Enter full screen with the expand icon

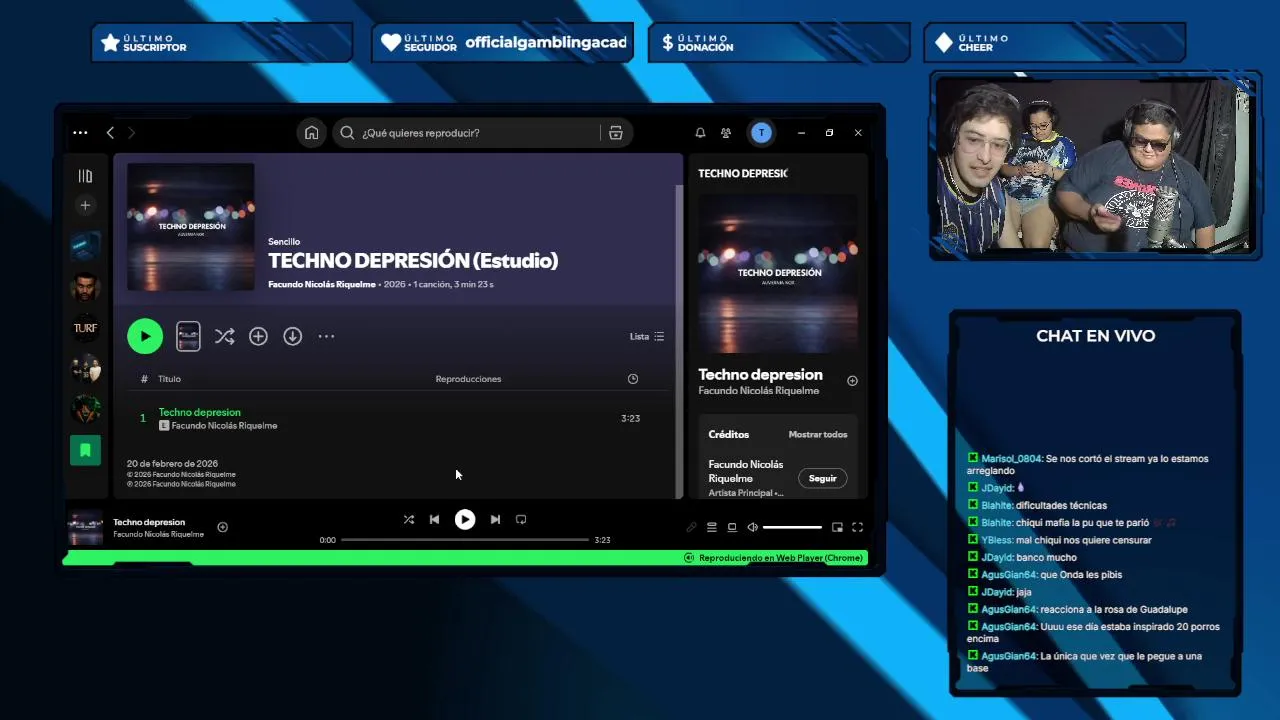857,527
